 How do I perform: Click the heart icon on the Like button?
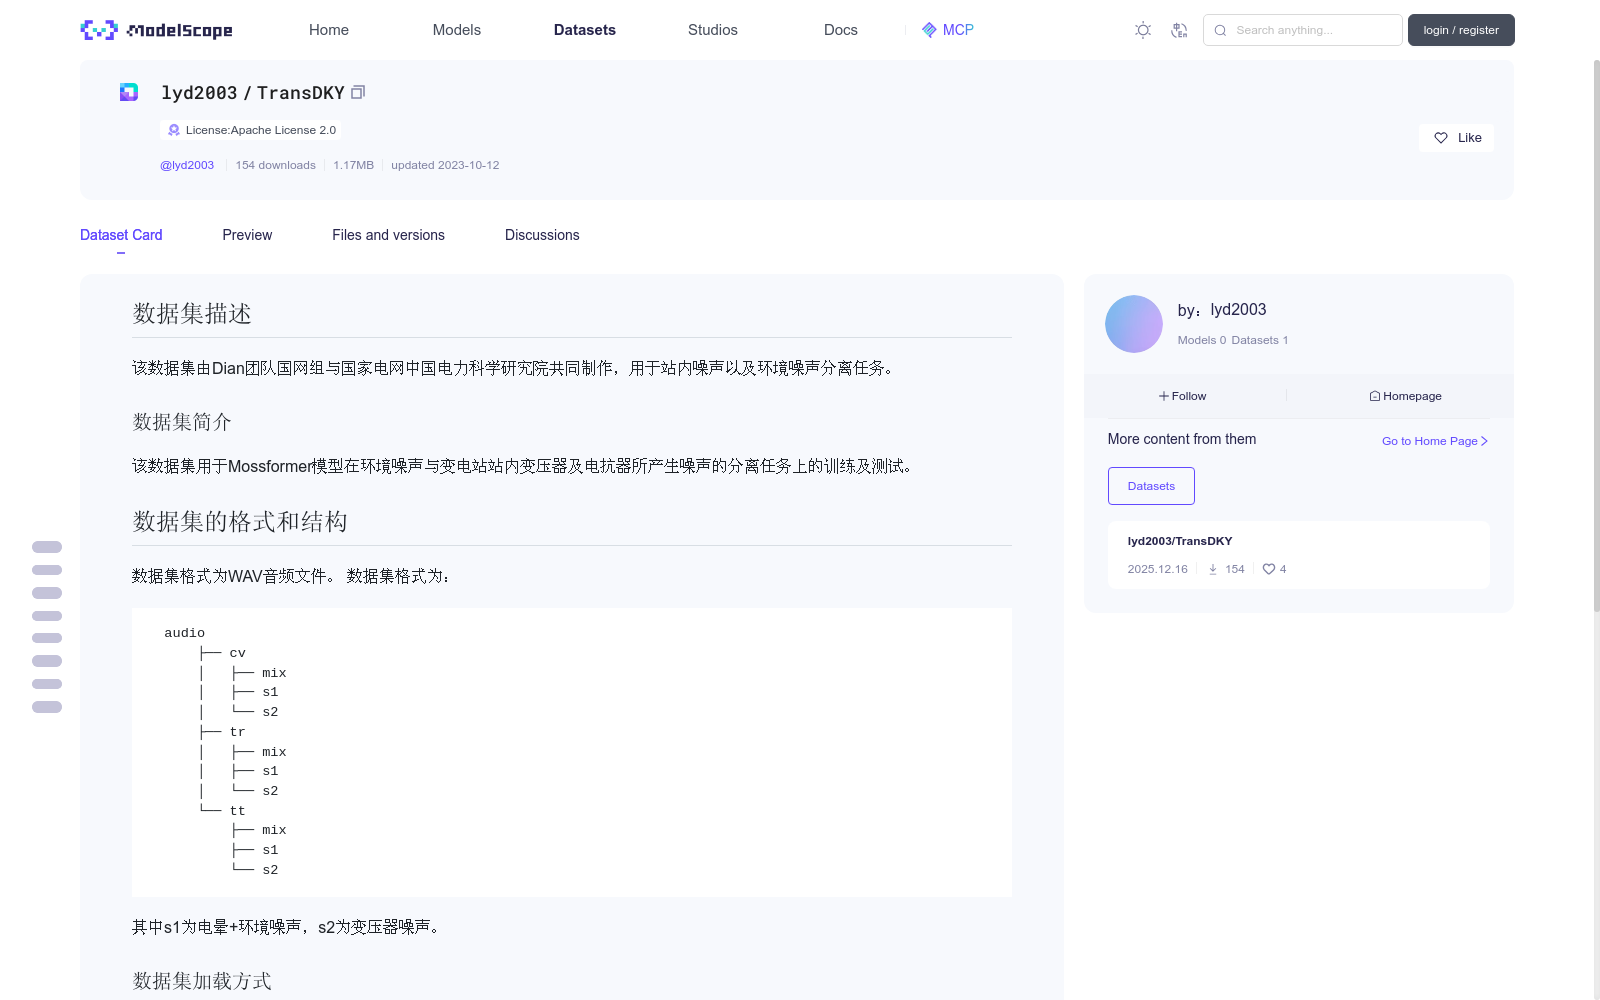click(x=1441, y=138)
